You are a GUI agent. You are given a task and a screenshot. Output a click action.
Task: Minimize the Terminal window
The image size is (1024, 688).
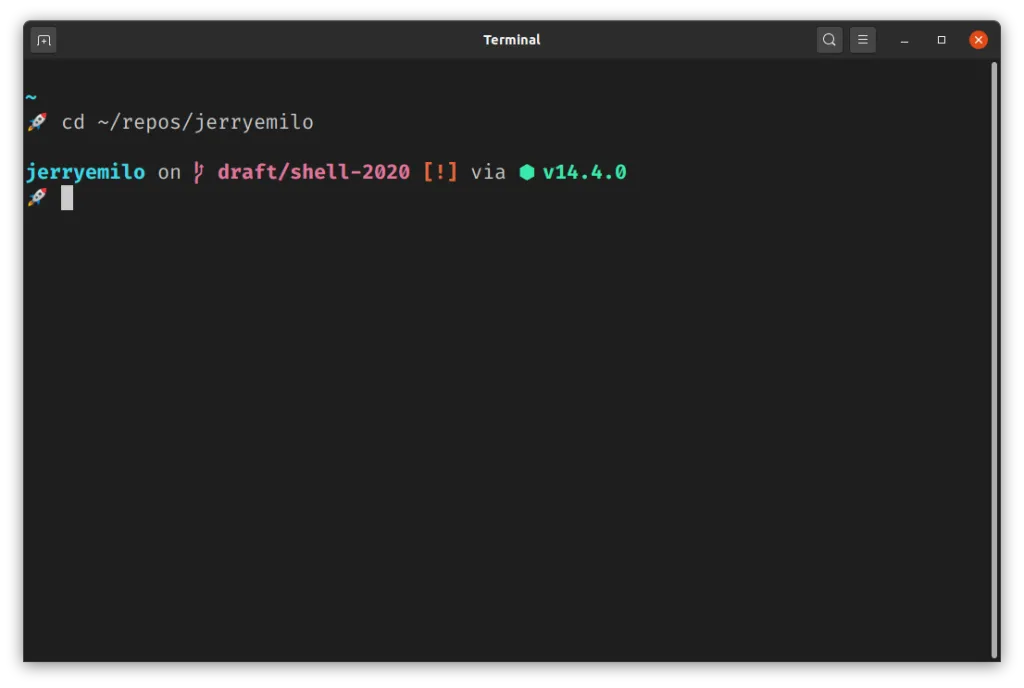[x=904, y=40]
